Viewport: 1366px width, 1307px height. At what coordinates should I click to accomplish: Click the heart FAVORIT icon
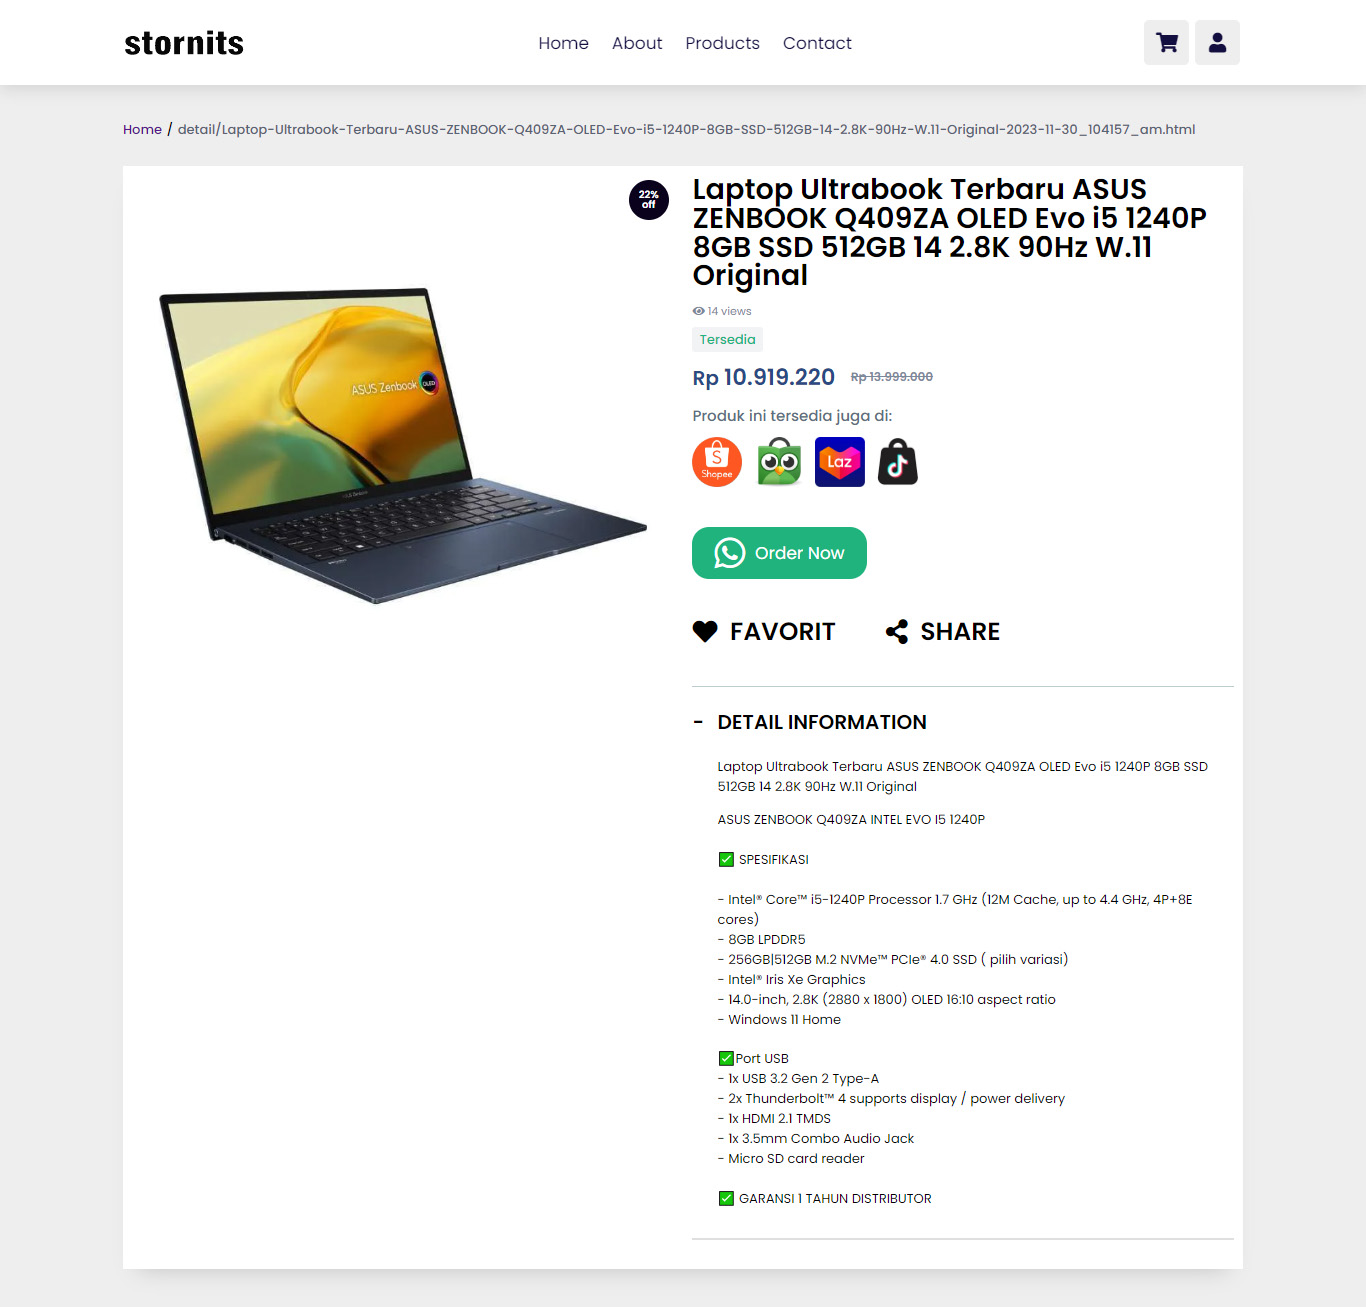point(705,631)
